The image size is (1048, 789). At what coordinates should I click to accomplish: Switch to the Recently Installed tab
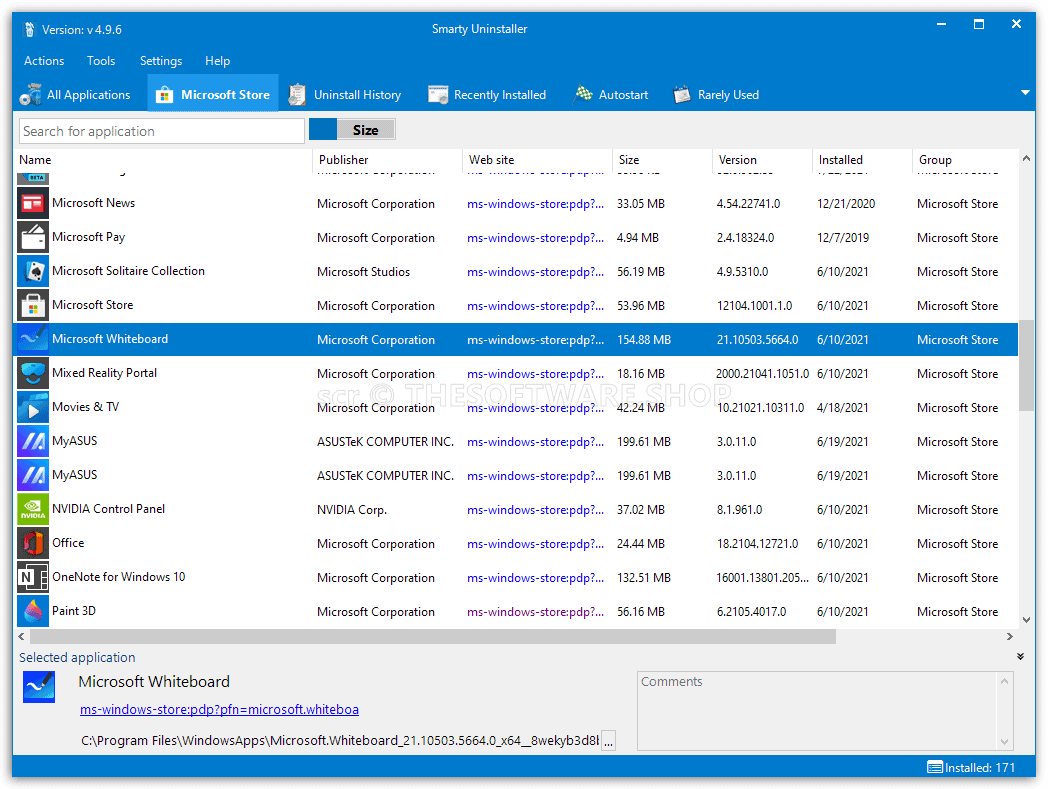coord(487,95)
